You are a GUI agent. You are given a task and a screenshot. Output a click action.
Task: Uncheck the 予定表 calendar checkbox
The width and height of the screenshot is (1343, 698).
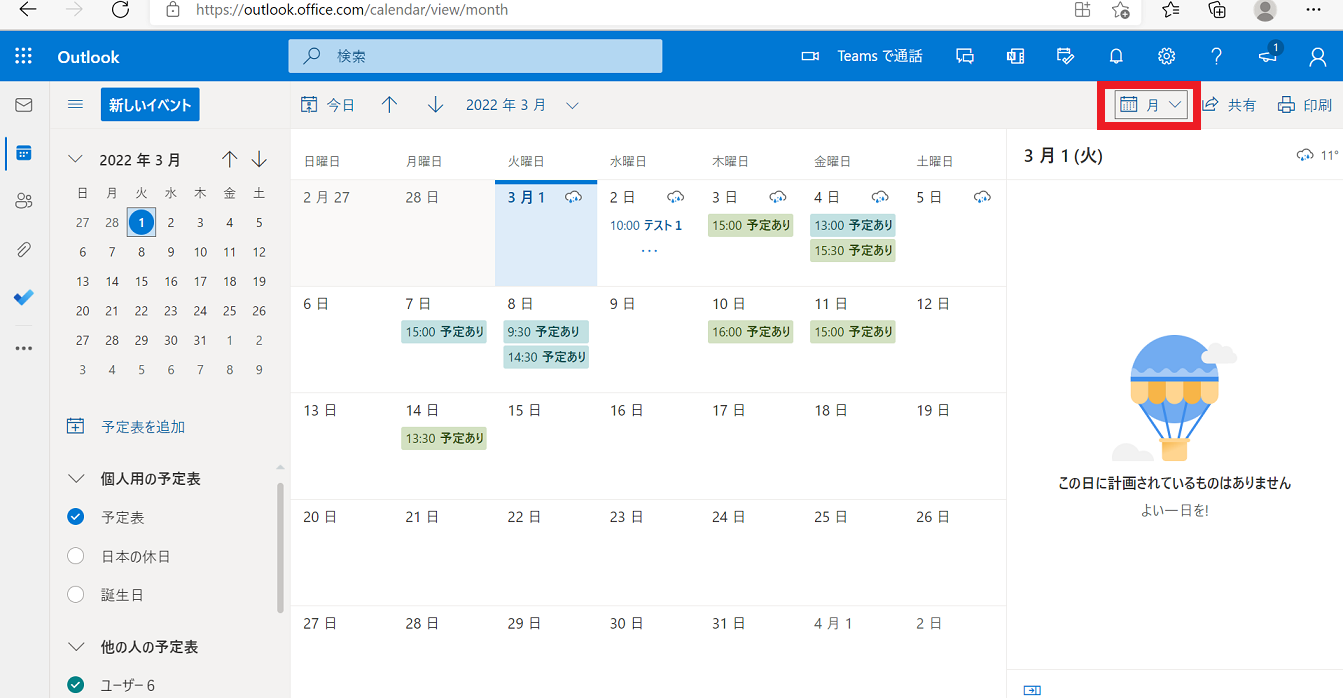click(75, 517)
